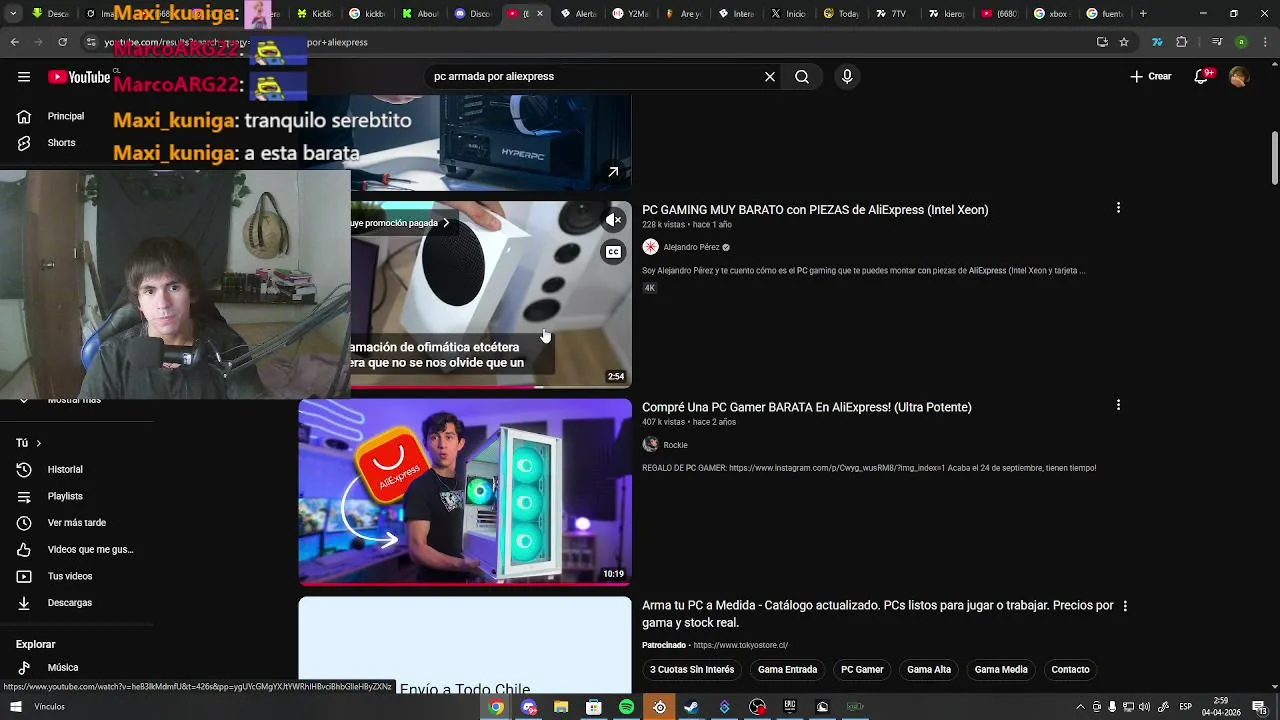Switch to the Inicio X browser tab
1280x720 pixels.
(788, 14)
